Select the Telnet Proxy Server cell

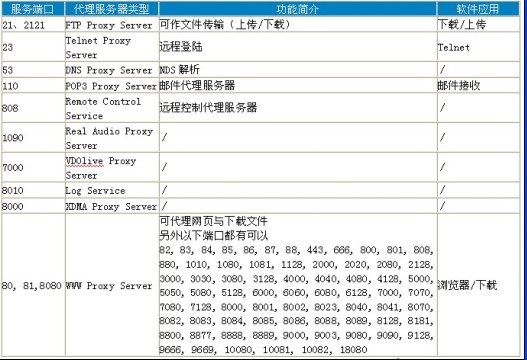(x=112, y=47)
